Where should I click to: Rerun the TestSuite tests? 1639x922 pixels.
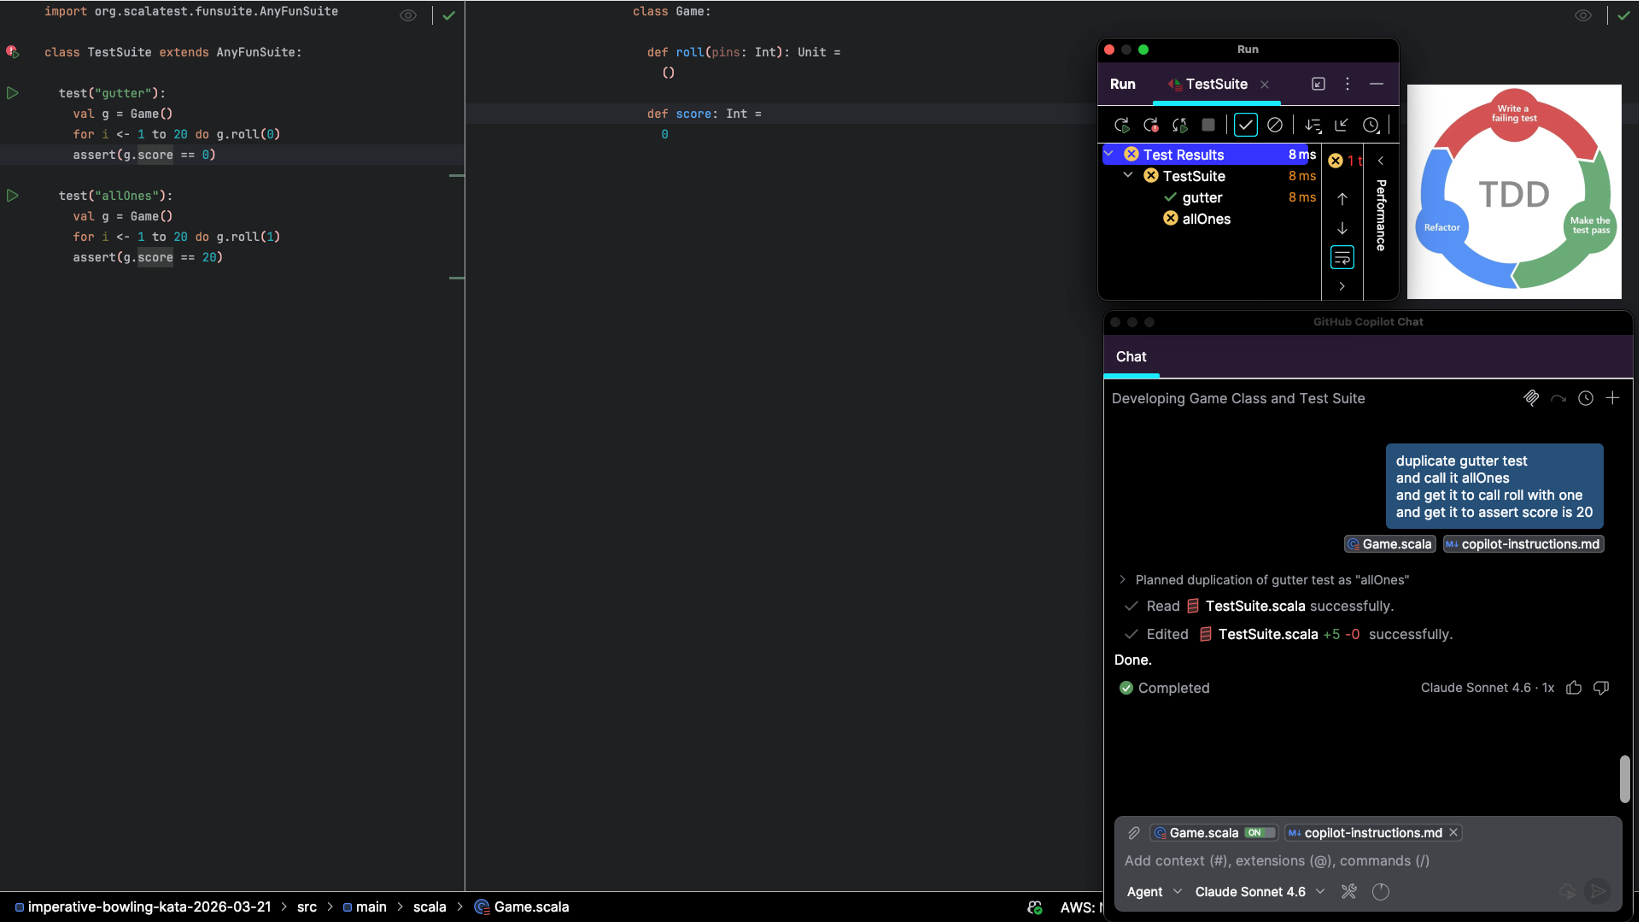[1122, 125]
